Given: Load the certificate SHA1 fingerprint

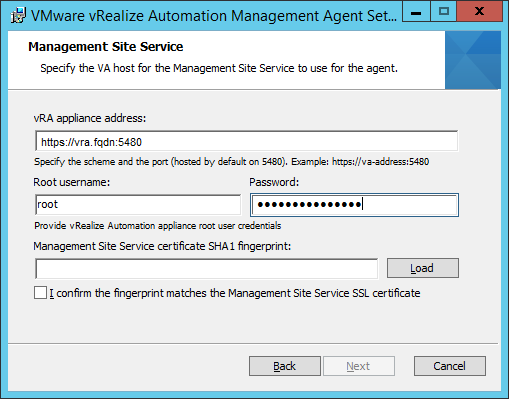Looking at the screenshot, I should coord(423,268).
